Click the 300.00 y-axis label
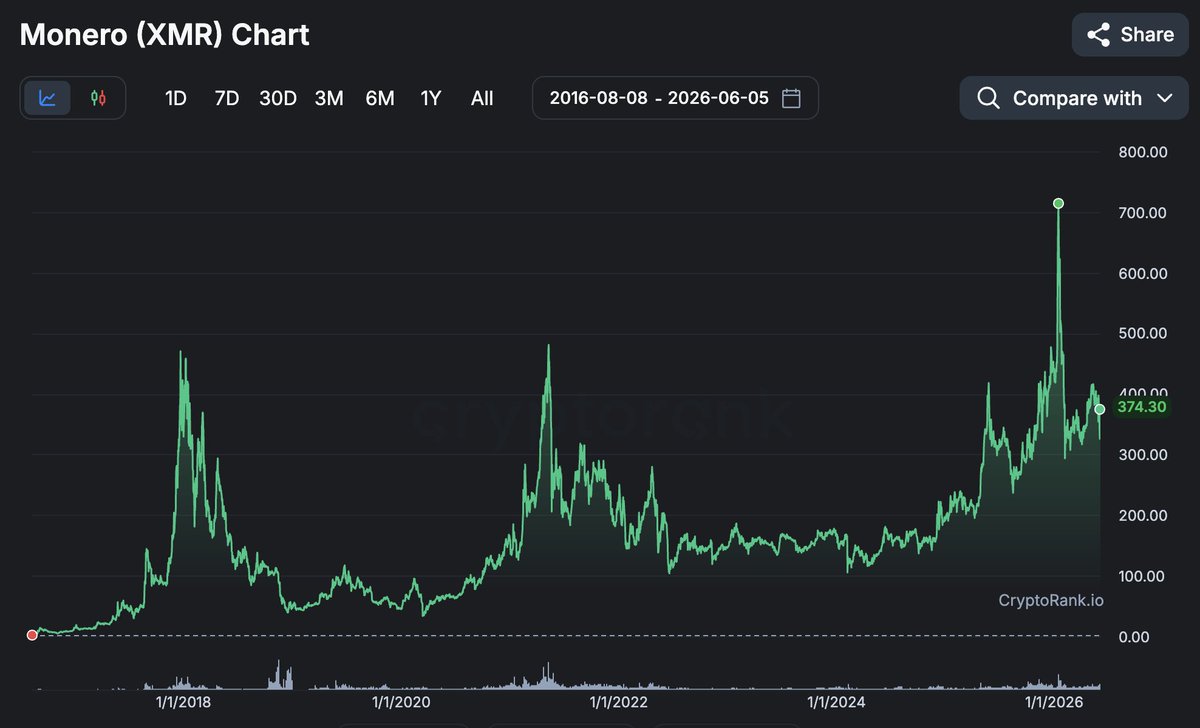Image resolution: width=1200 pixels, height=728 pixels. (x=1143, y=455)
